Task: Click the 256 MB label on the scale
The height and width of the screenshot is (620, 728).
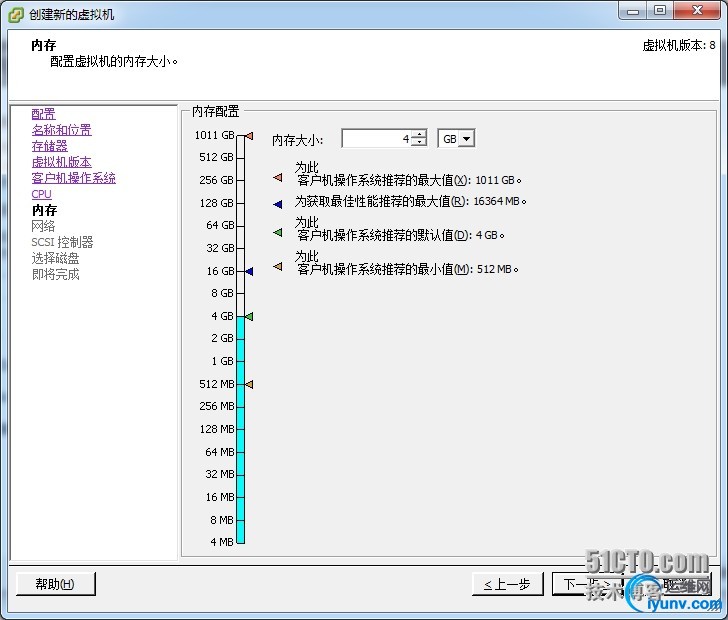Action: pos(217,406)
